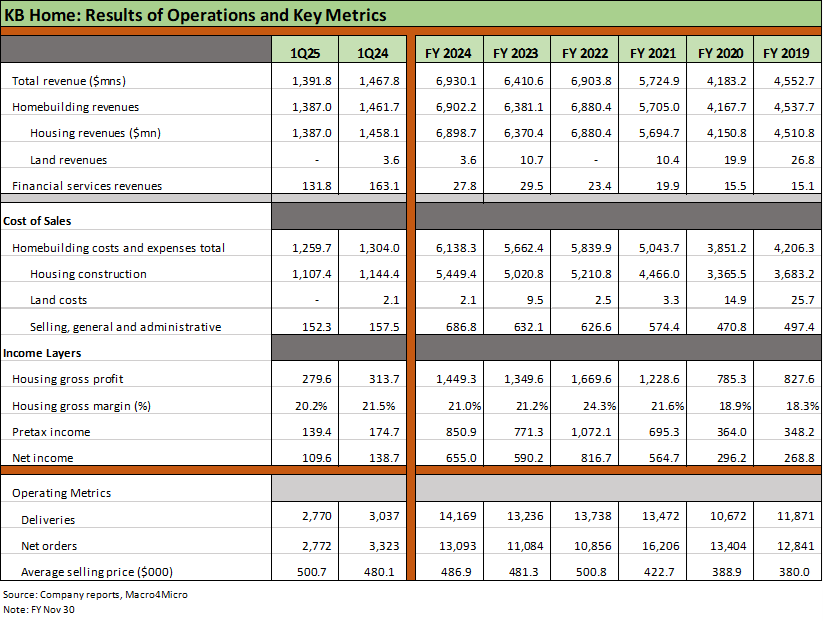The image size is (823, 622).
Task: Click FY 2024 deliveries value 14,169
Action: 458,516
